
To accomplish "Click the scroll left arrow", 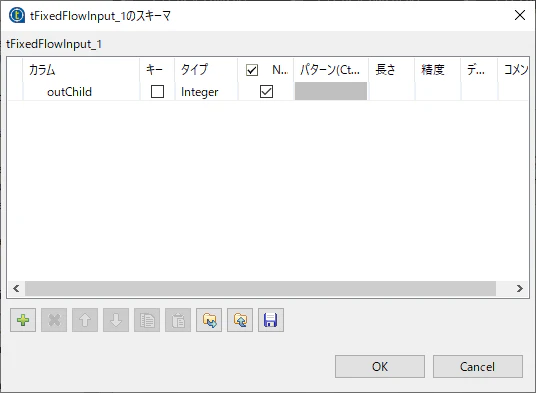I will coord(16,289).
